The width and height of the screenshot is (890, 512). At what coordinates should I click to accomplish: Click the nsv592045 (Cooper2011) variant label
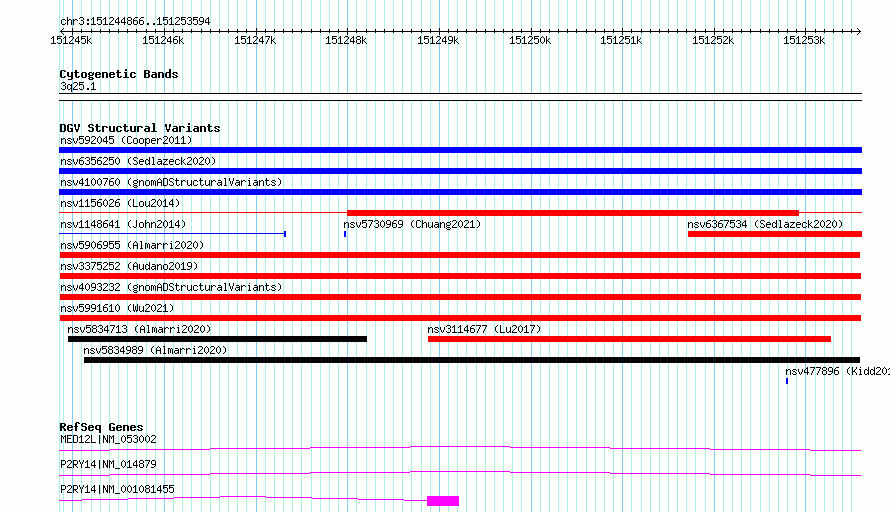click(126, 140)
